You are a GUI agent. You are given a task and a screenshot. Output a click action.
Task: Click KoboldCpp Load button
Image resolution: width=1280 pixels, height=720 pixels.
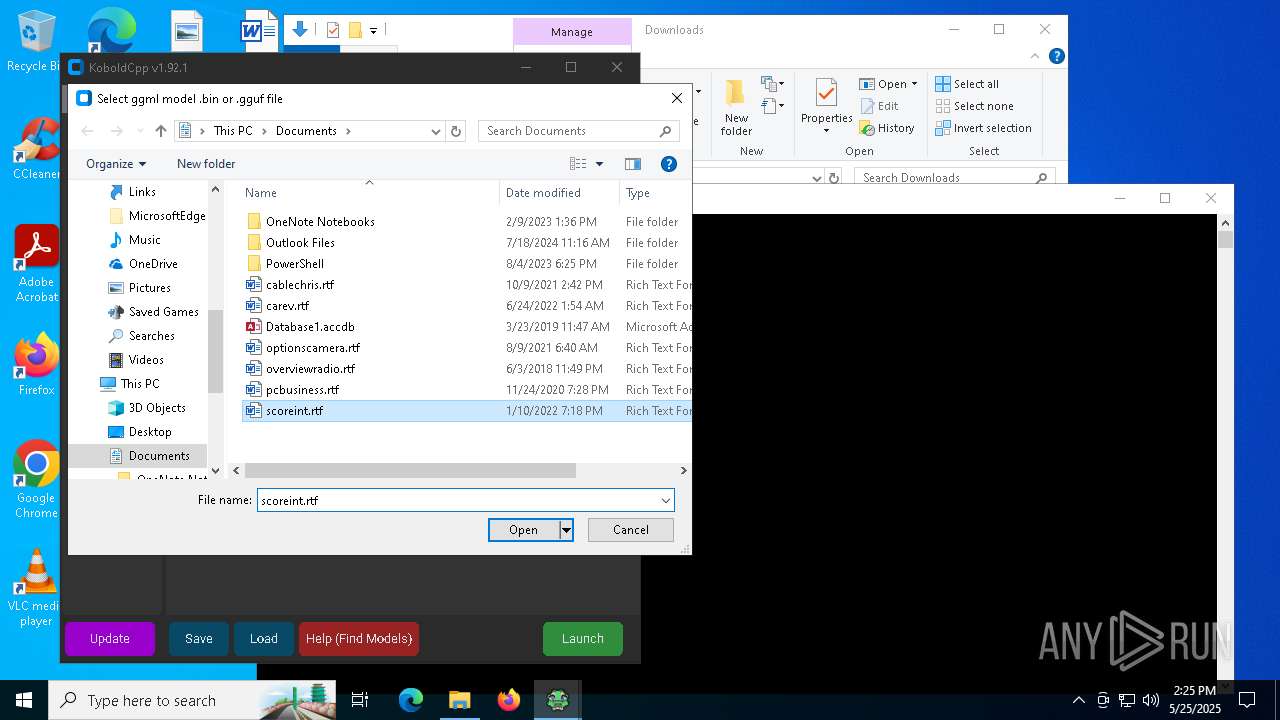pos(264,639)
